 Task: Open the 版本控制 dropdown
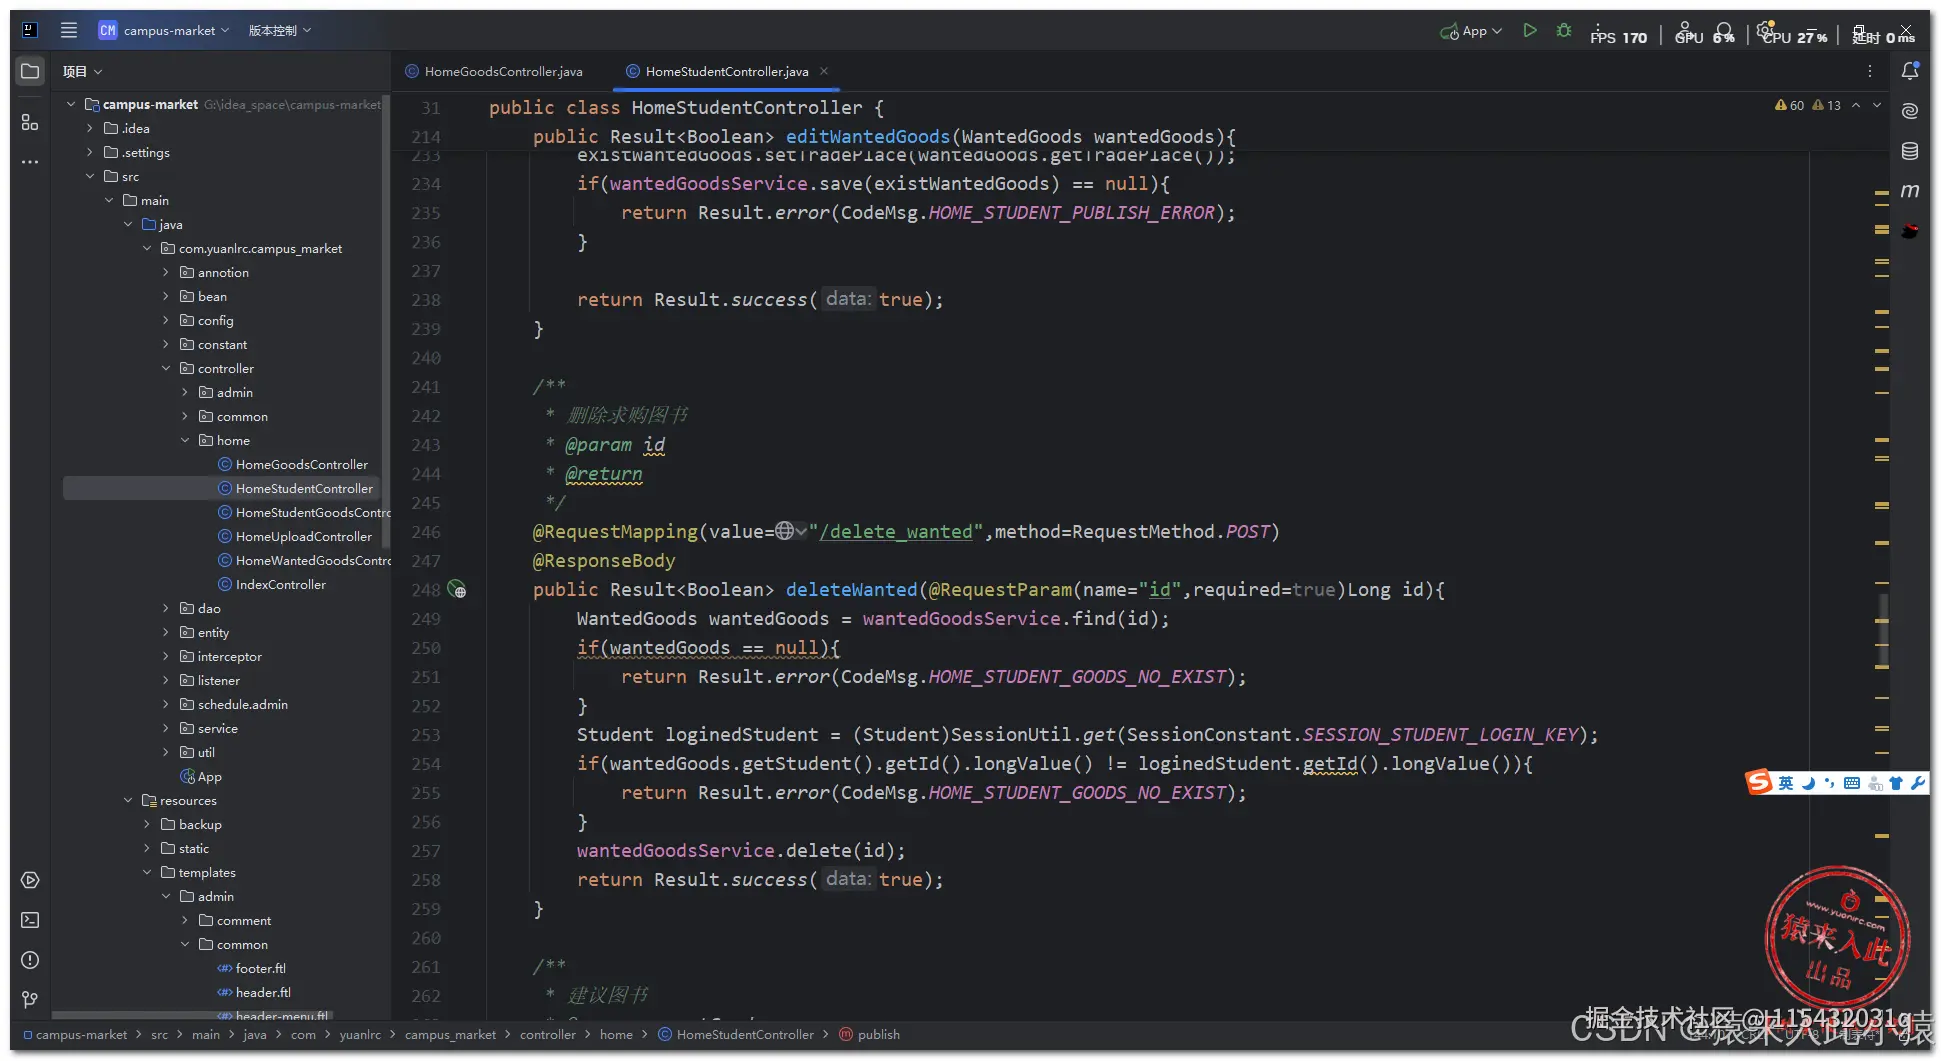coord(280,30)
